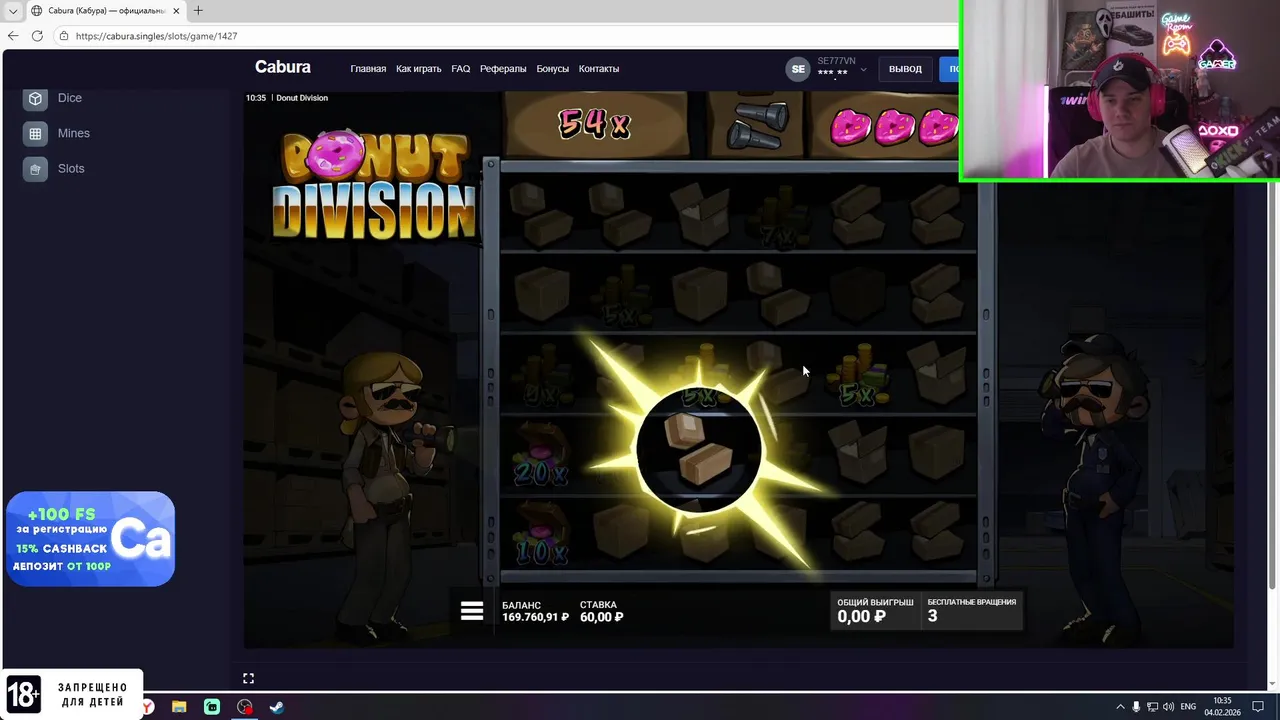1280x720 pixels.
Task: View site security info lock icon
Action: 64,36
